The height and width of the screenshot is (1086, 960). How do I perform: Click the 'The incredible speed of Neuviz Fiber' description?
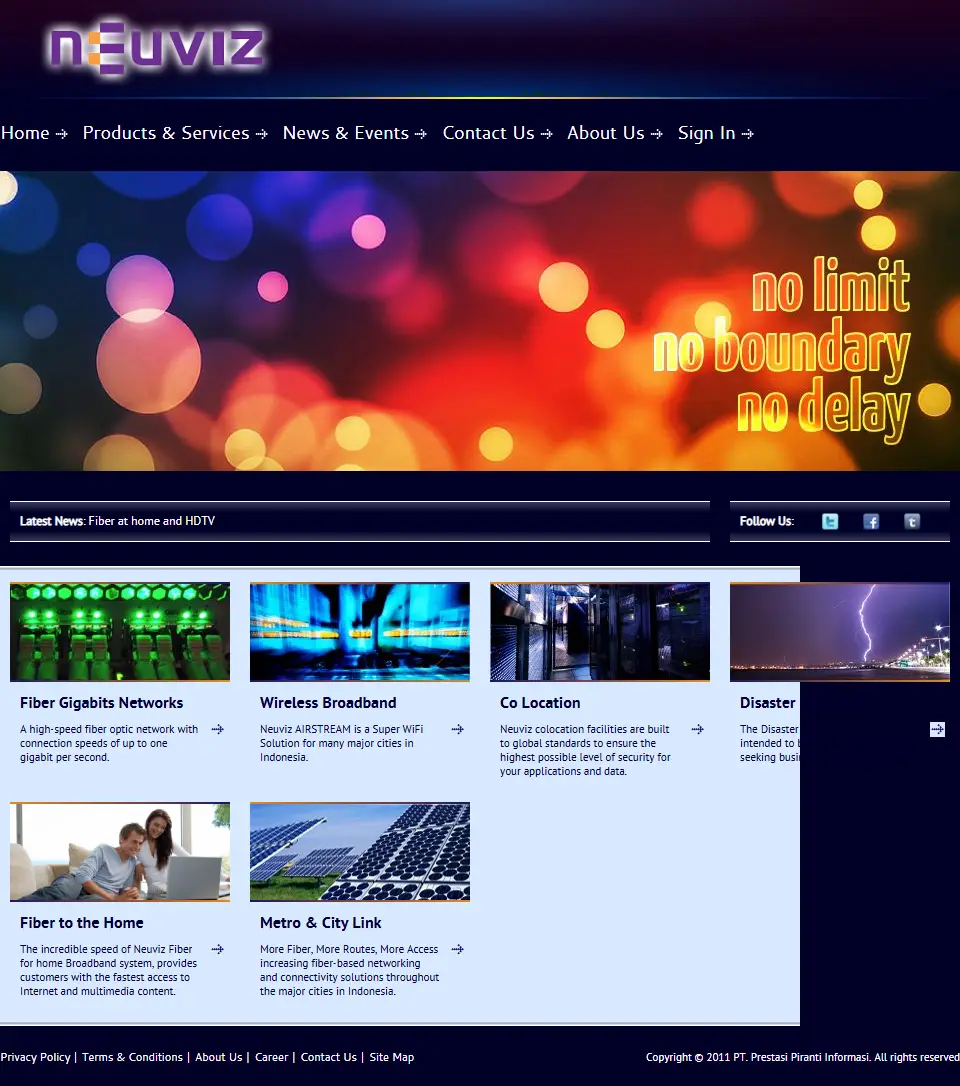click(108, 970)
